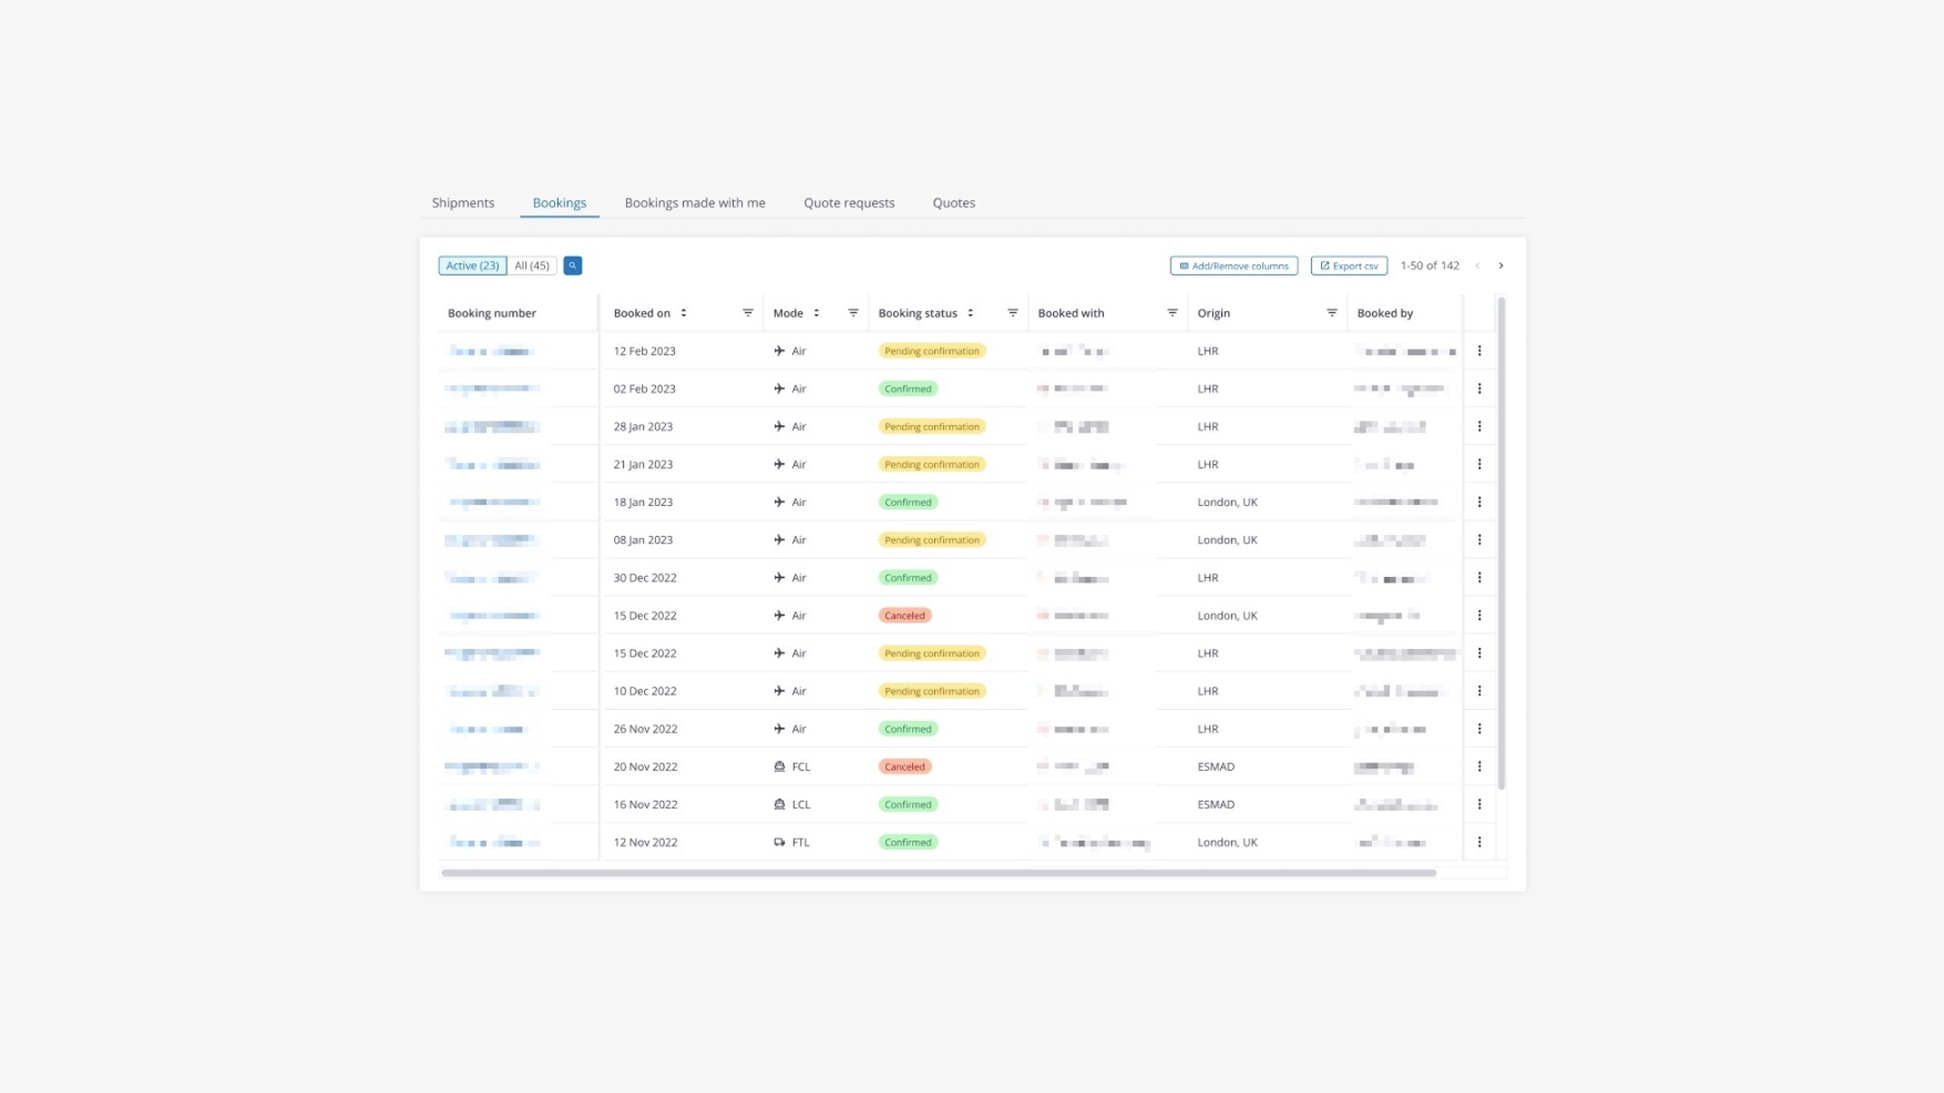Click the vertical table scrollbar
This screenshot has height=1093, width=1944.
pos(1501,543)
